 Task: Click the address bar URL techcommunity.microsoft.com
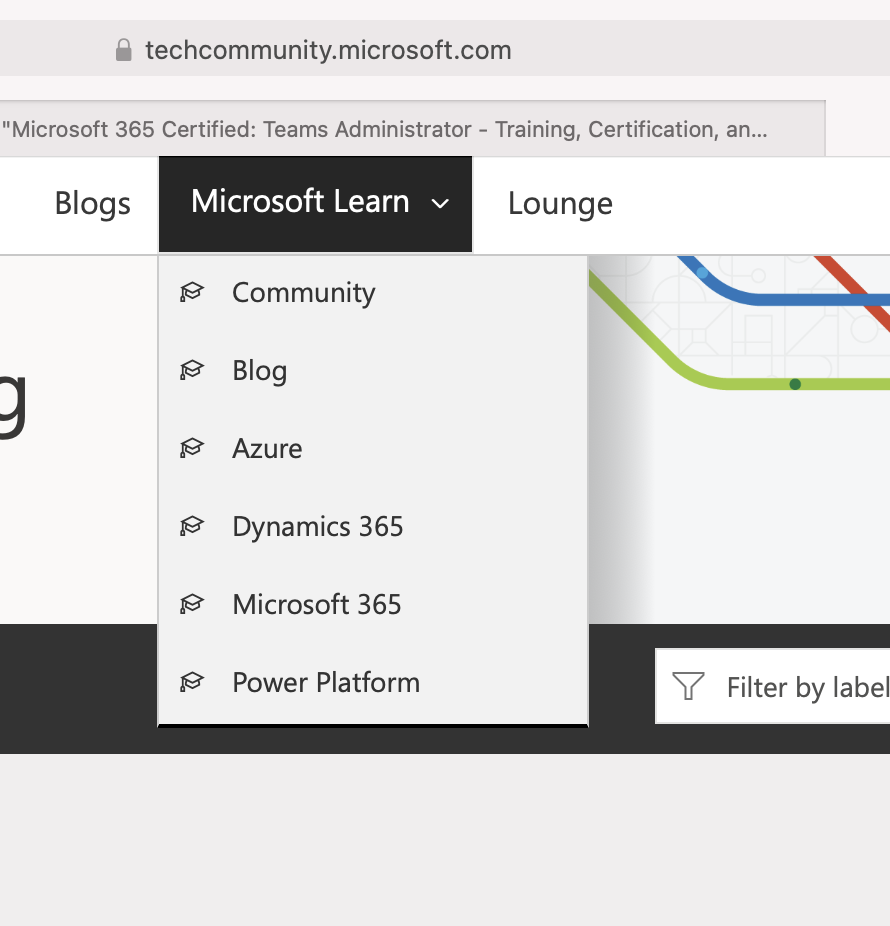(x=330, y=47)
